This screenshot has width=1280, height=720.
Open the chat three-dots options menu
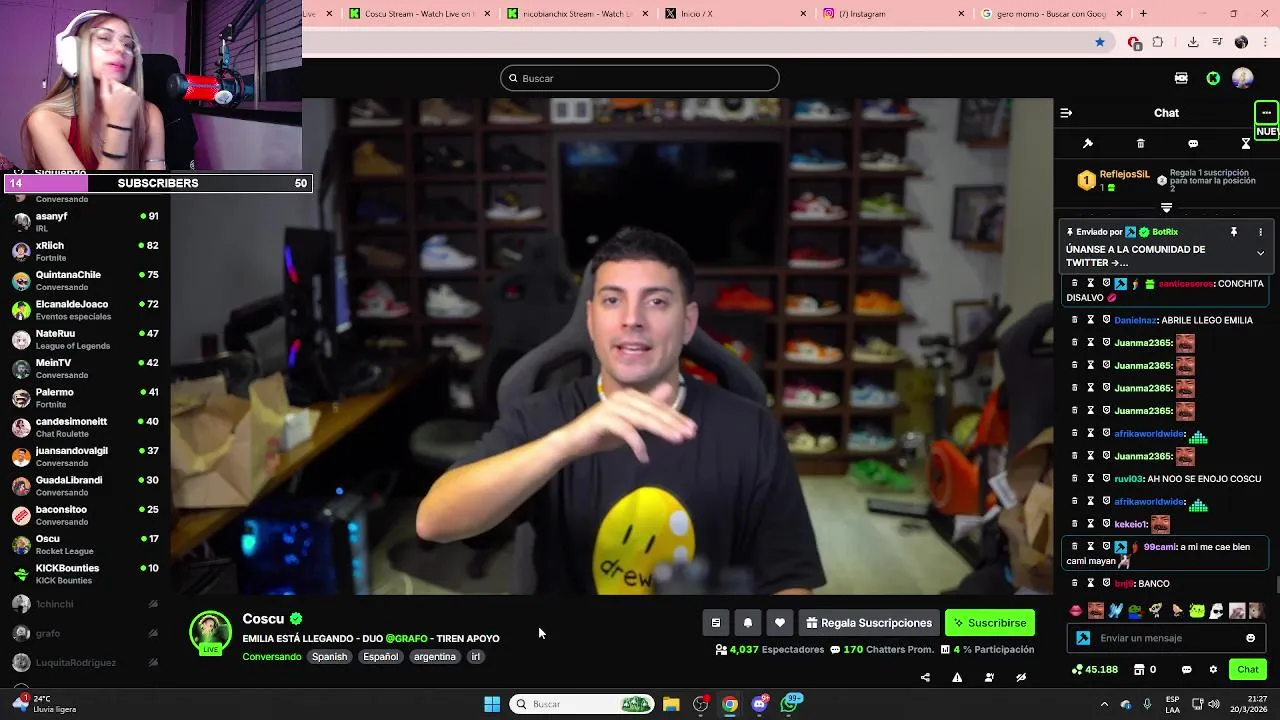click(x=1266, y=113)
